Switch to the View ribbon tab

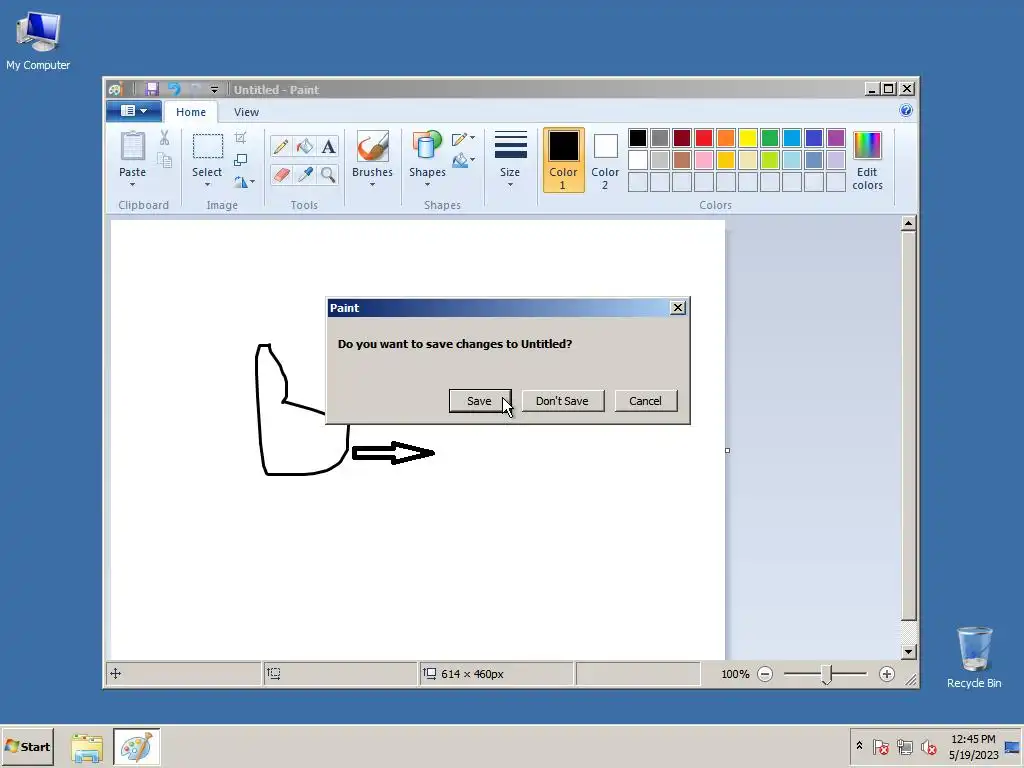coord(246,112)
